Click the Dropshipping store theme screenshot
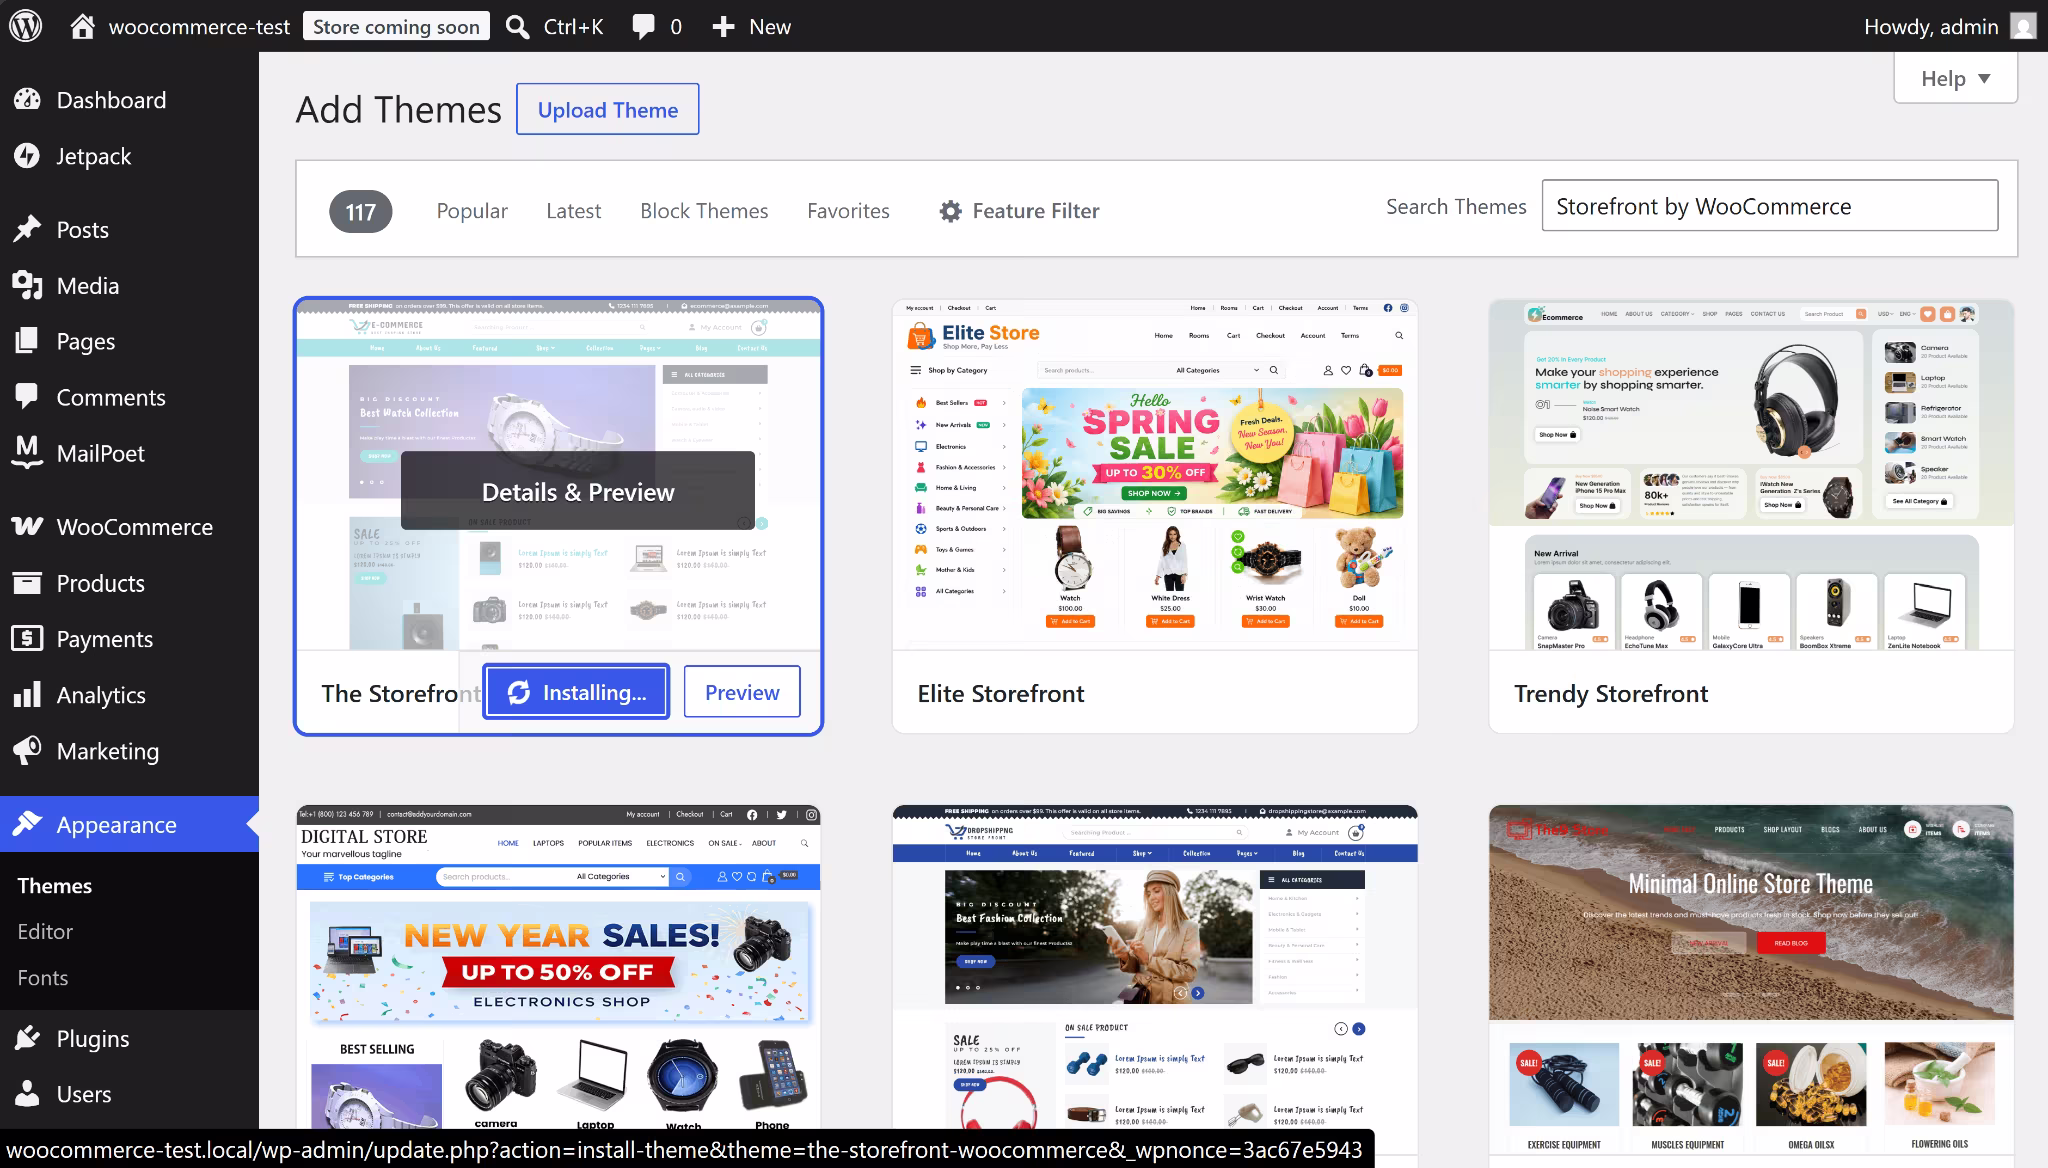This screenshot has height=1168, width=2048. click(x=1155, y=967)
